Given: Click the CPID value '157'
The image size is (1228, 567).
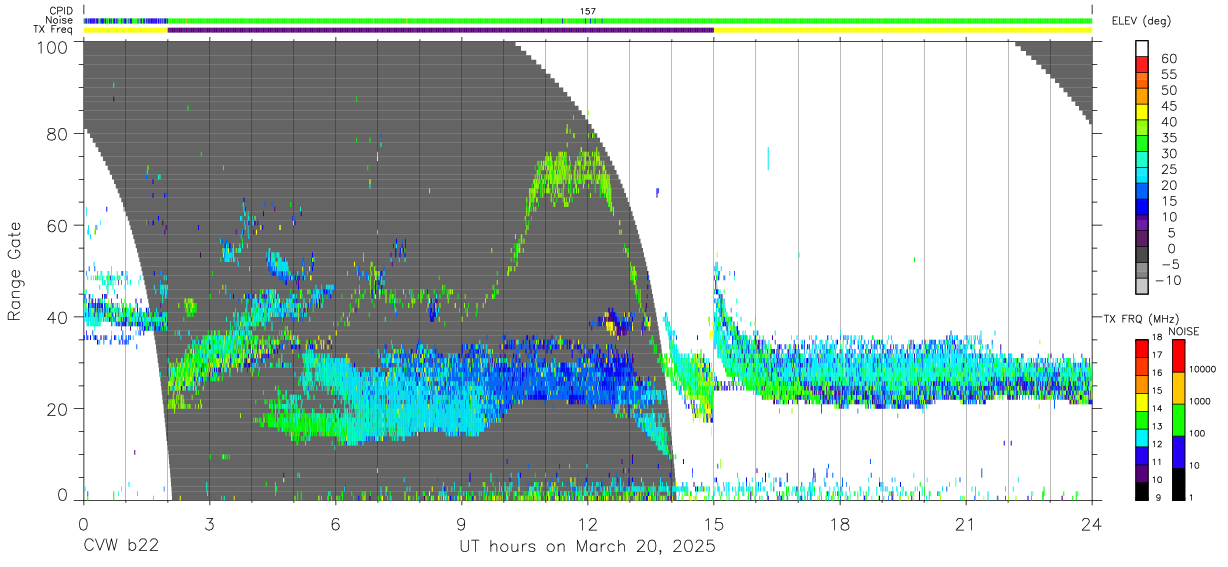Looking at the screenshot, I should coord(588,11).
